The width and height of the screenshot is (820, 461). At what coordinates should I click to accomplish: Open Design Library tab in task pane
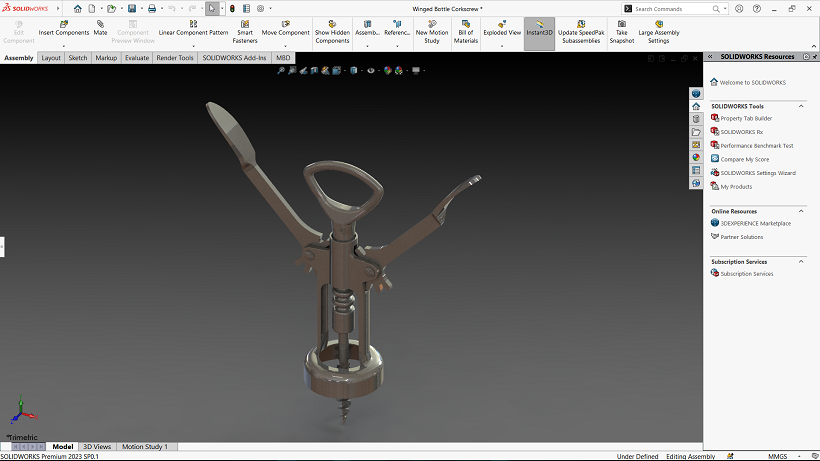point(696,119)
